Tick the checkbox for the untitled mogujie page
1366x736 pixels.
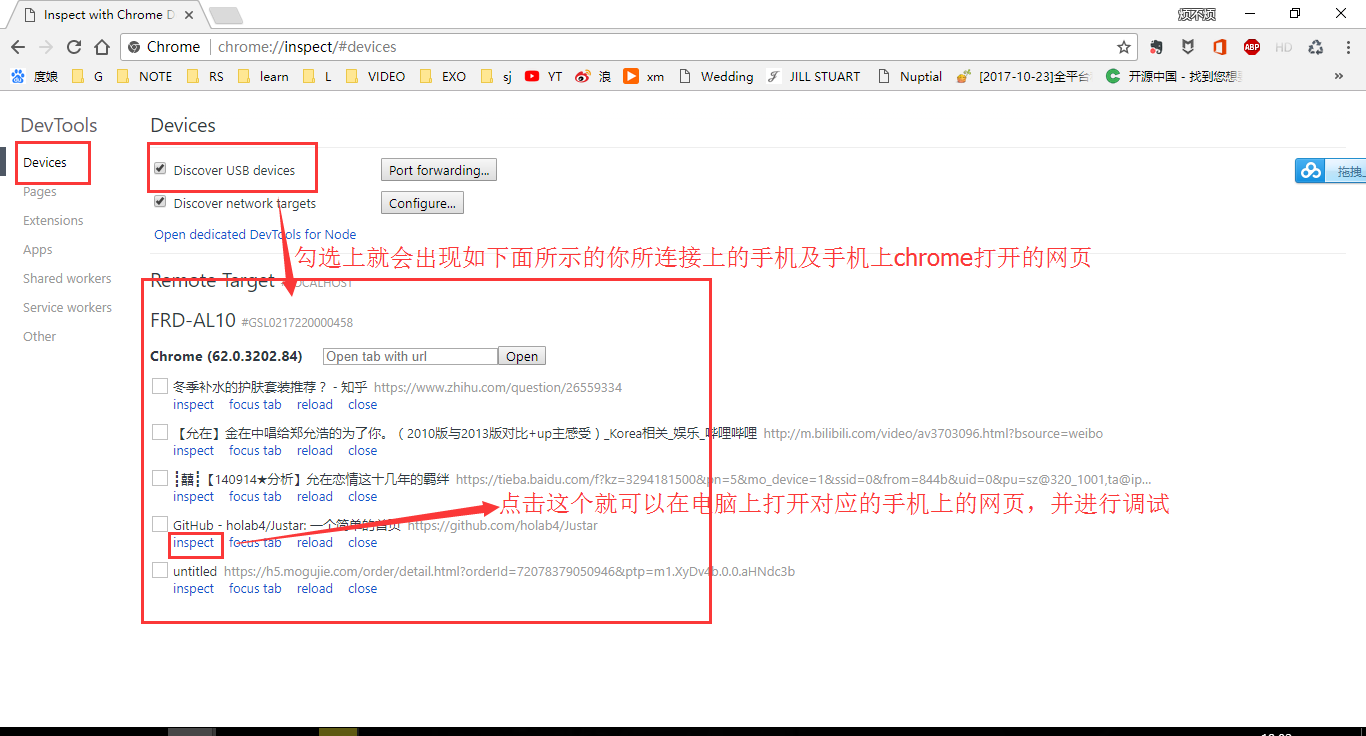[x=160, y=570]
